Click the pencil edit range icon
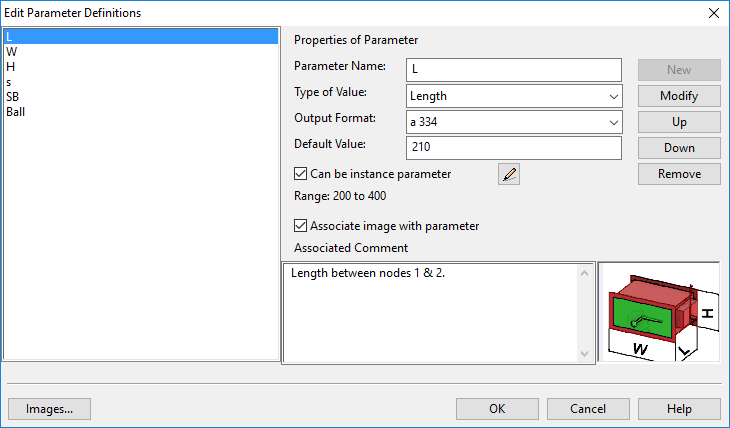The height and width of the screenshot is (428, 730). (x=509, y=175)
